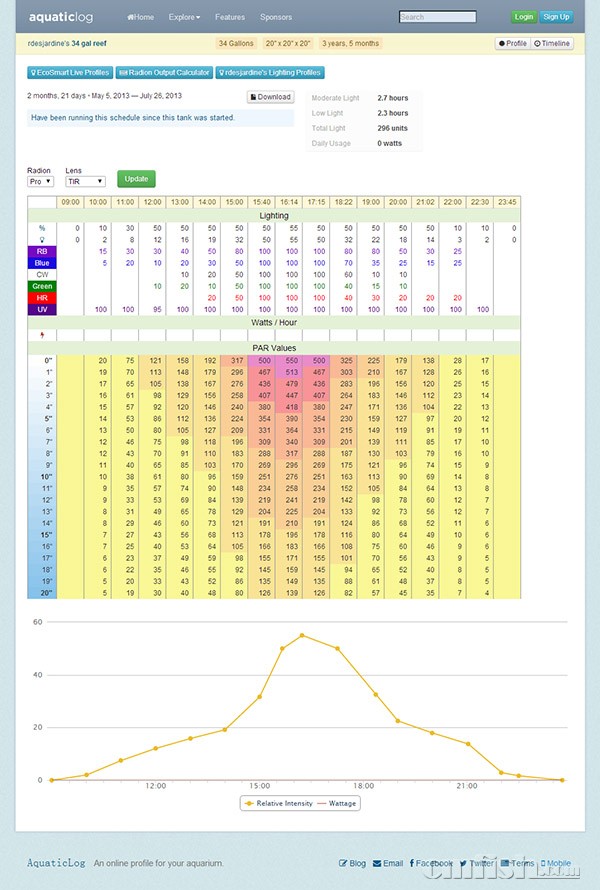Click the RB royal blue channel swatch
The width and height of the screenshot is (600, 890).
point(41,251)
